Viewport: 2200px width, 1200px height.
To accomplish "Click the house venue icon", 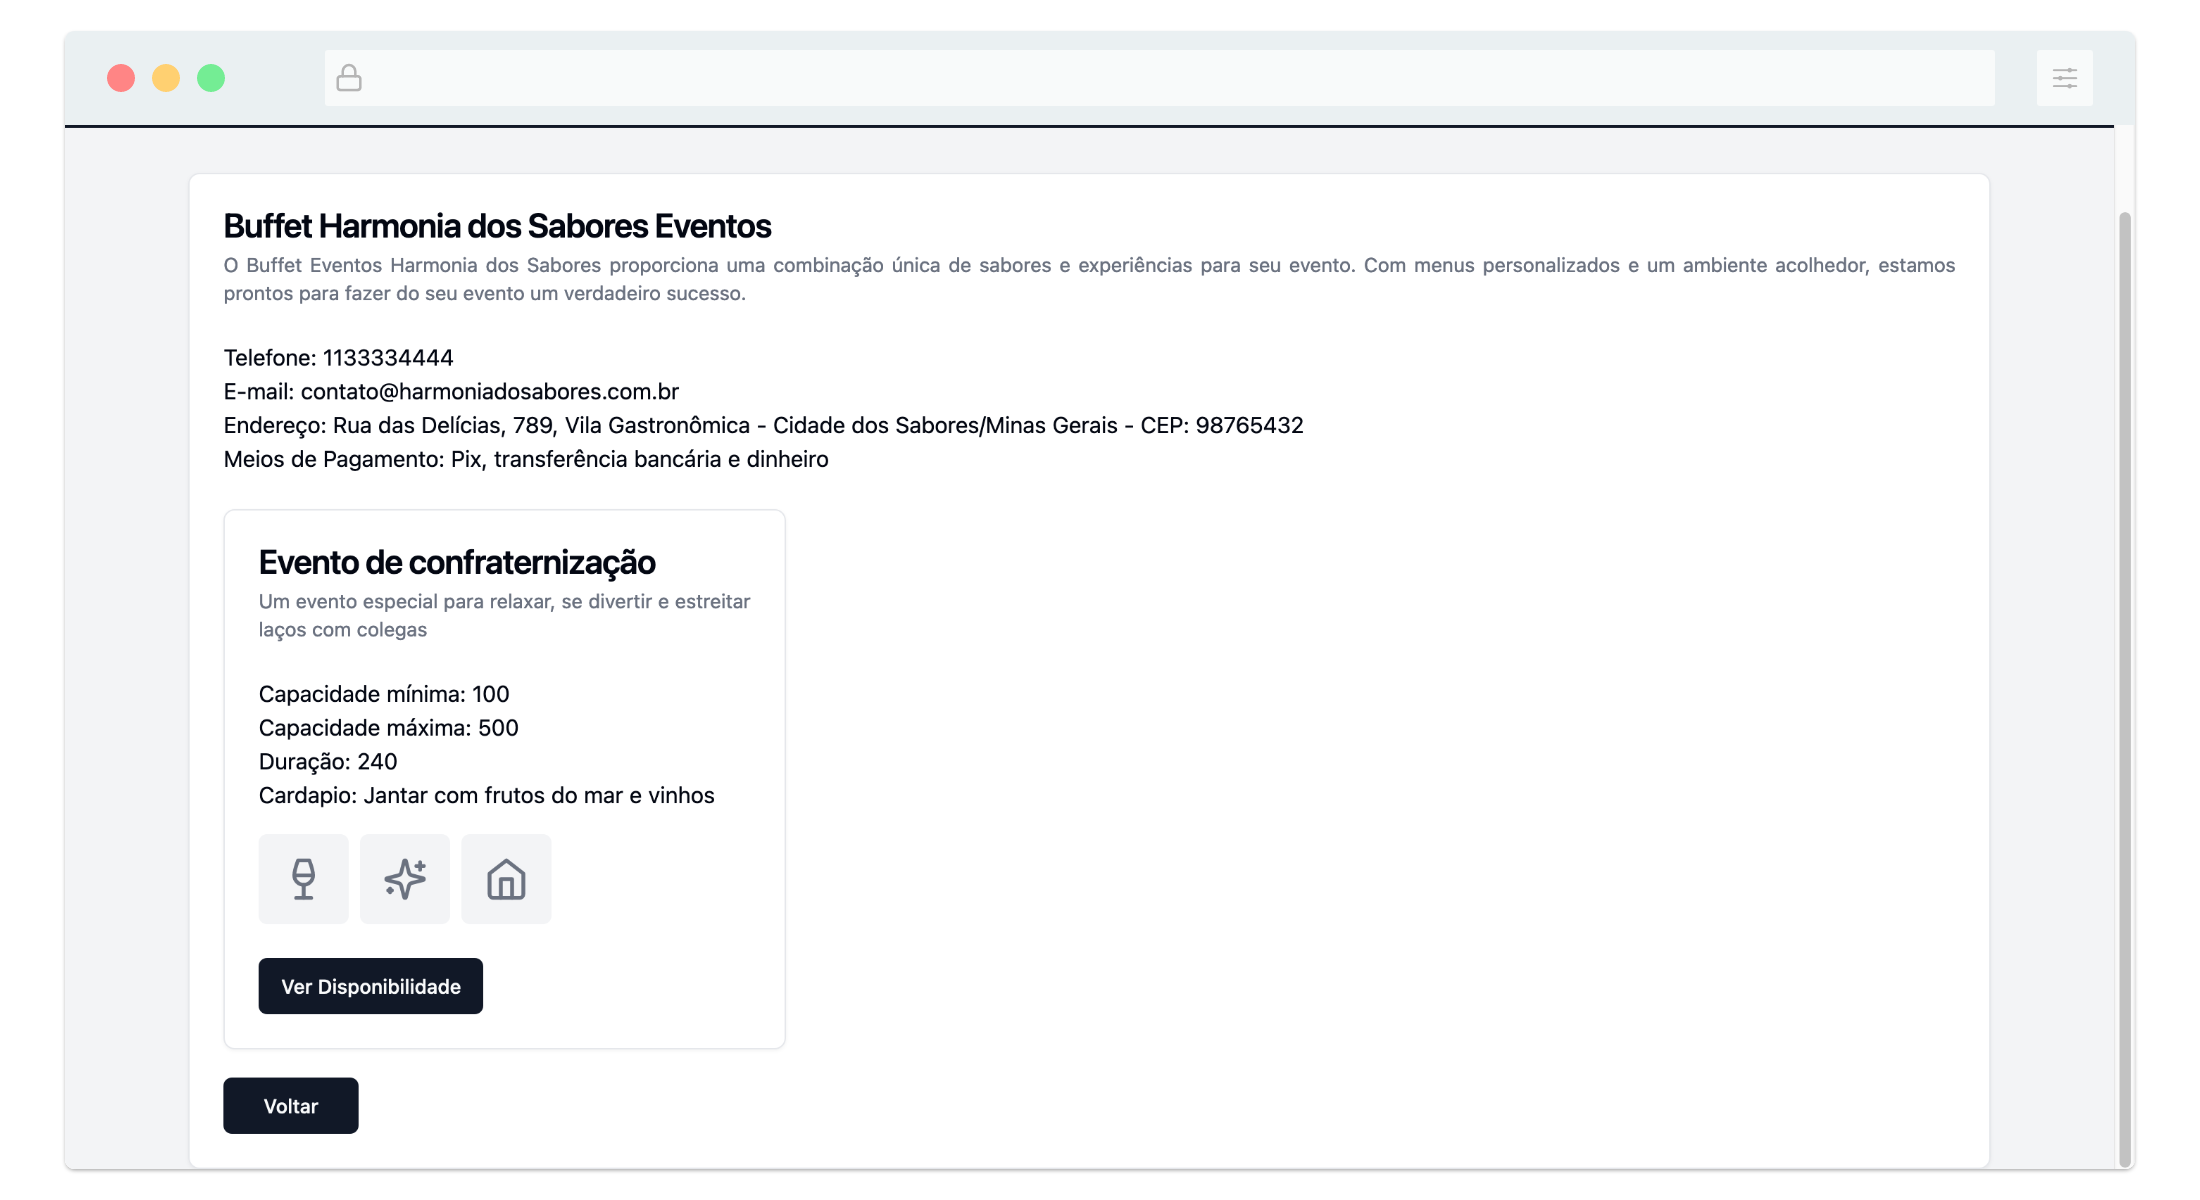I will (x=506, y=879).
